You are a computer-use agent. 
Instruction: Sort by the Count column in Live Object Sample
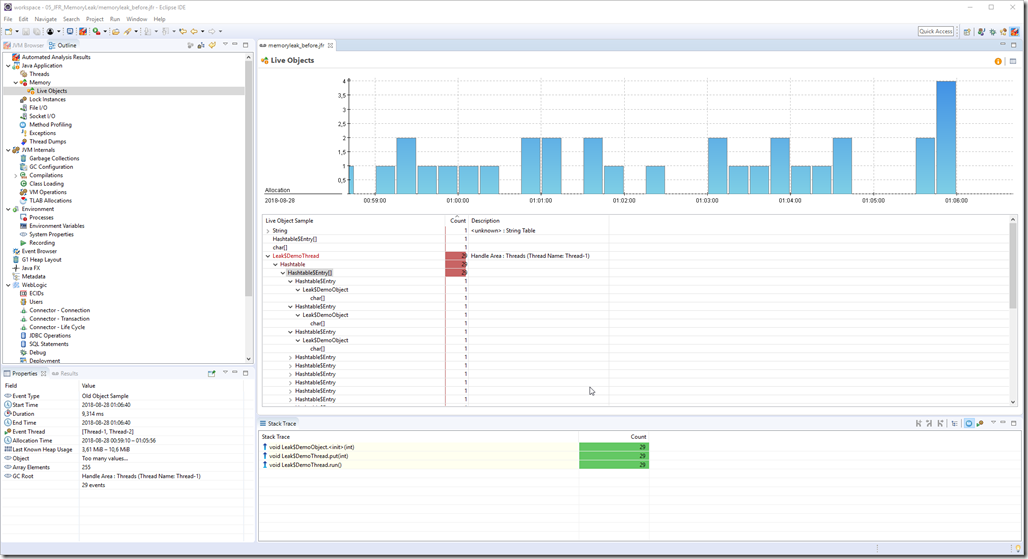pos(457,221)
